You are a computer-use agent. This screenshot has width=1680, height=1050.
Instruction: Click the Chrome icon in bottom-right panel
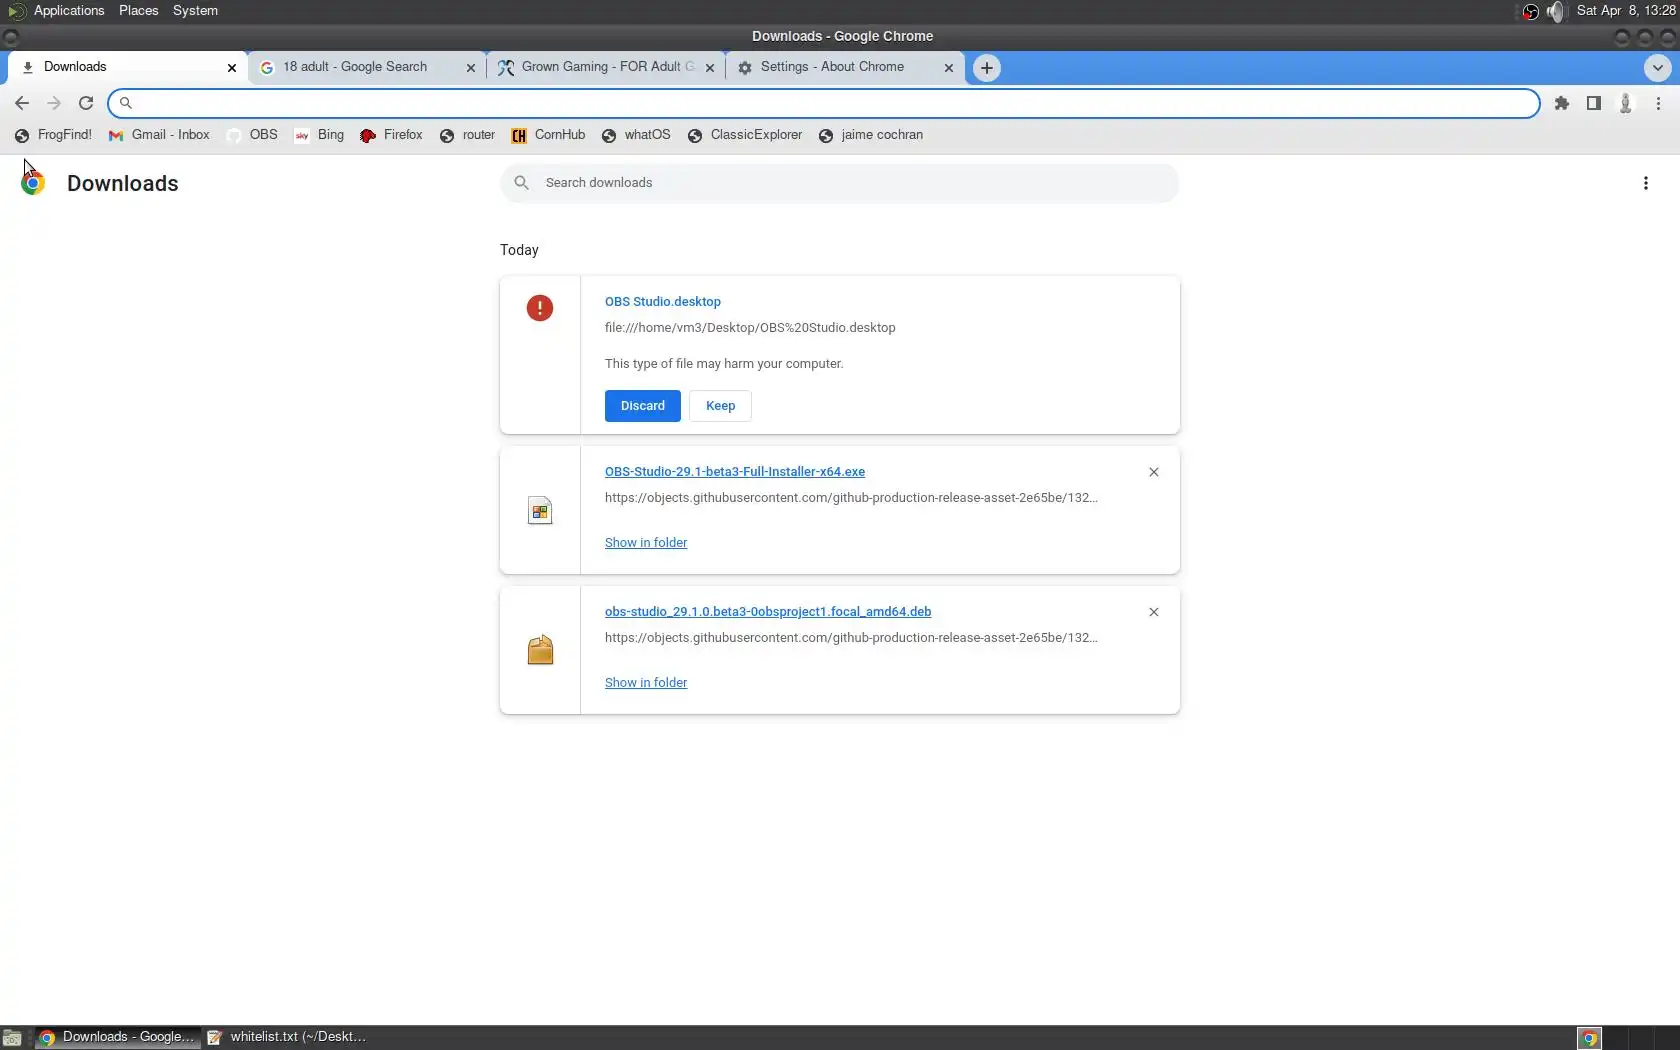[x=1589, y=1038]
